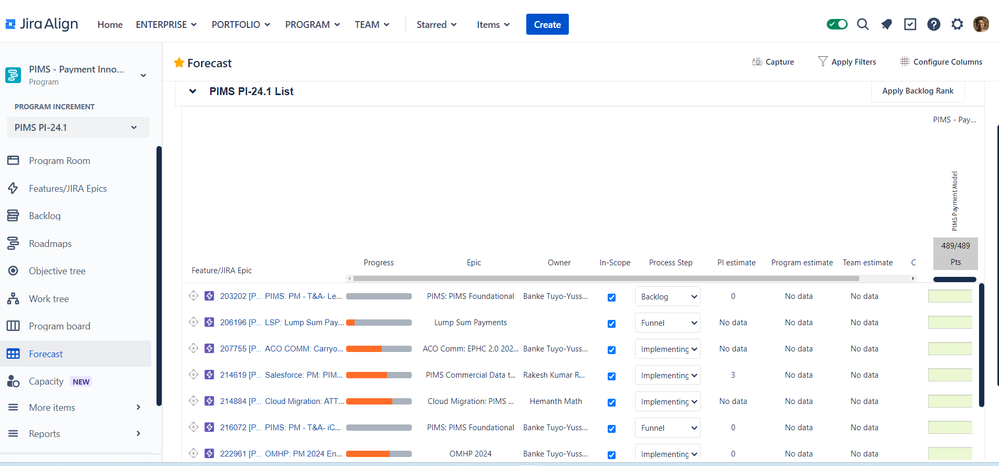Click the Create button

pos(547,24)
